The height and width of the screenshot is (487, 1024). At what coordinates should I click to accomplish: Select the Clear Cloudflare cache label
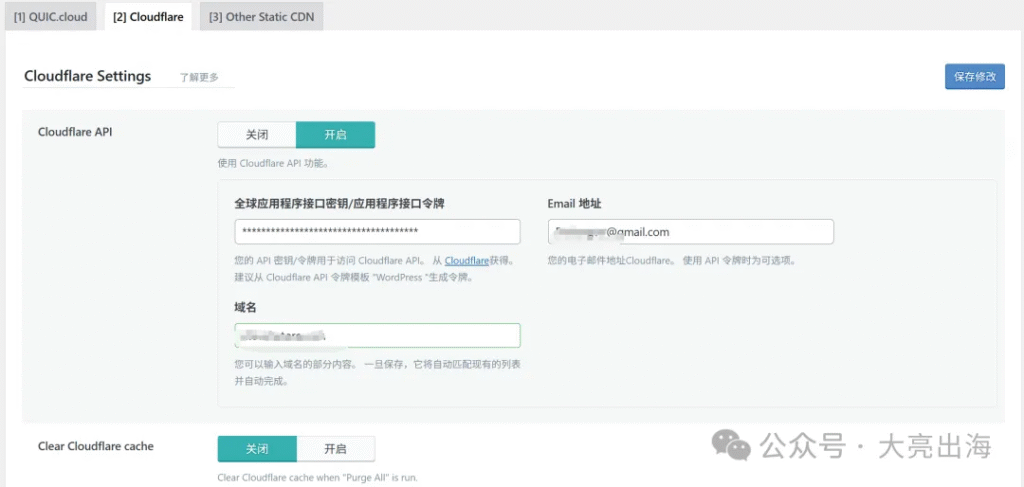coord(96,447)
